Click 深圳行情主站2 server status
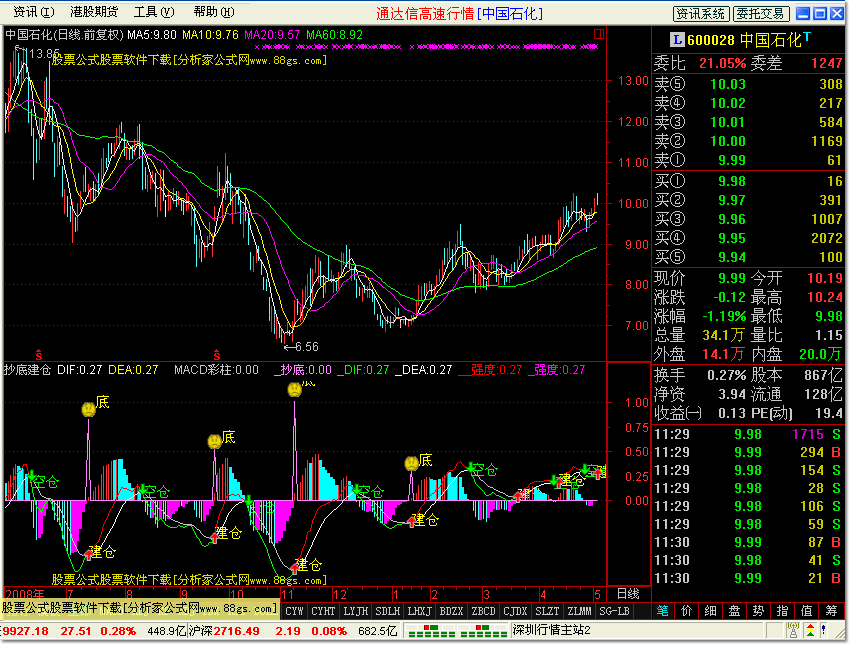This screenshot has width=852, height=646. point(552,630)
